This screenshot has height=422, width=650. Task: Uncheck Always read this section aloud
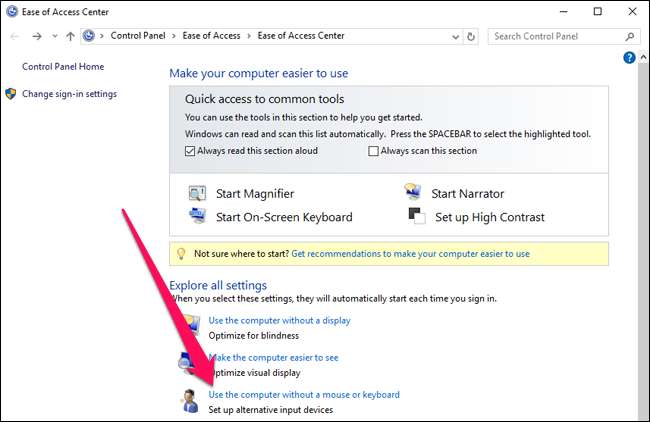click(190, 151)
